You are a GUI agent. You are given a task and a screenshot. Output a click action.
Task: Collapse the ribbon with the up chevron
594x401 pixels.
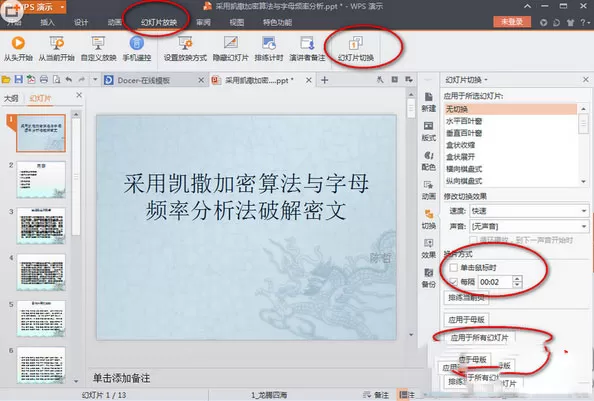[527, 6]
